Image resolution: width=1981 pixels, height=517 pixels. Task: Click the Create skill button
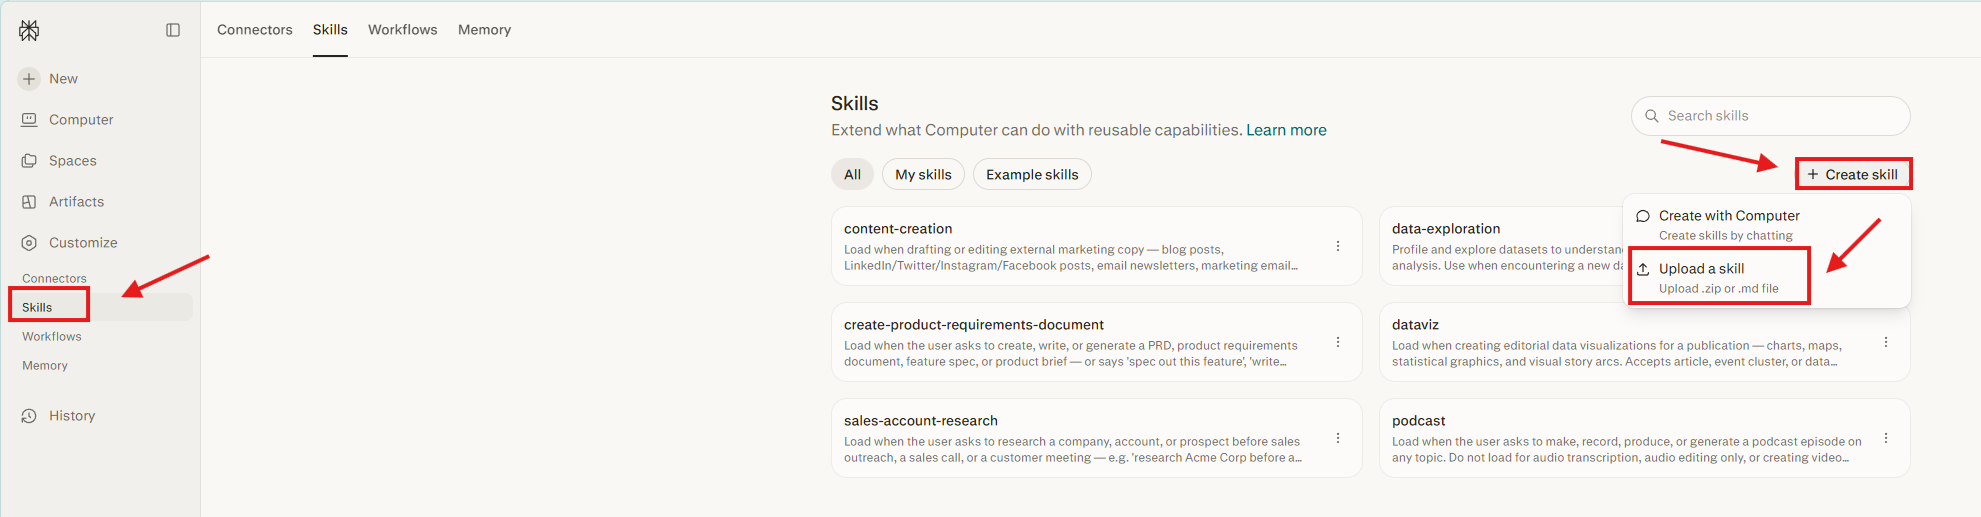click(1852, 174)
